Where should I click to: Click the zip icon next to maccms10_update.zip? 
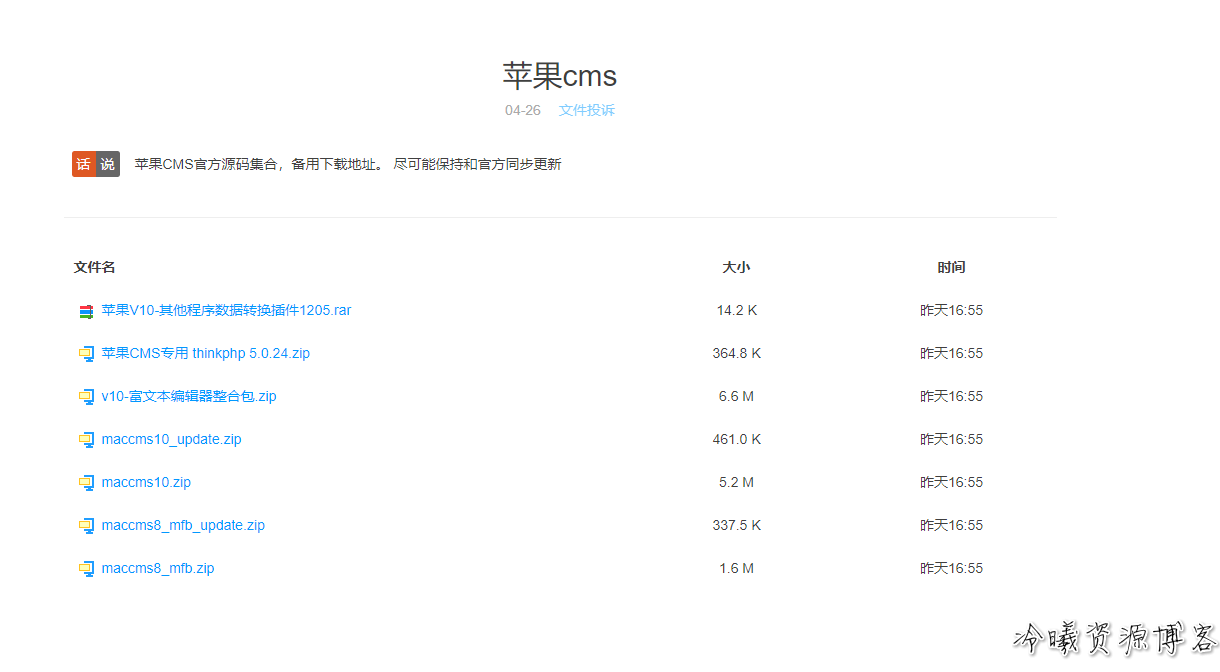point(86,440)
